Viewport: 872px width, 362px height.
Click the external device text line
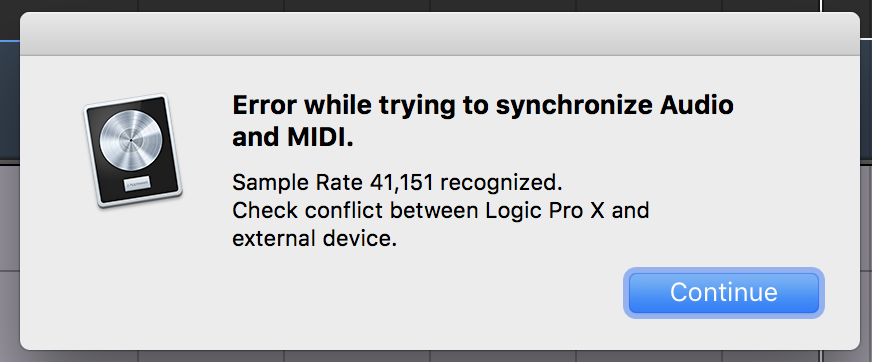tap(314, 239)
